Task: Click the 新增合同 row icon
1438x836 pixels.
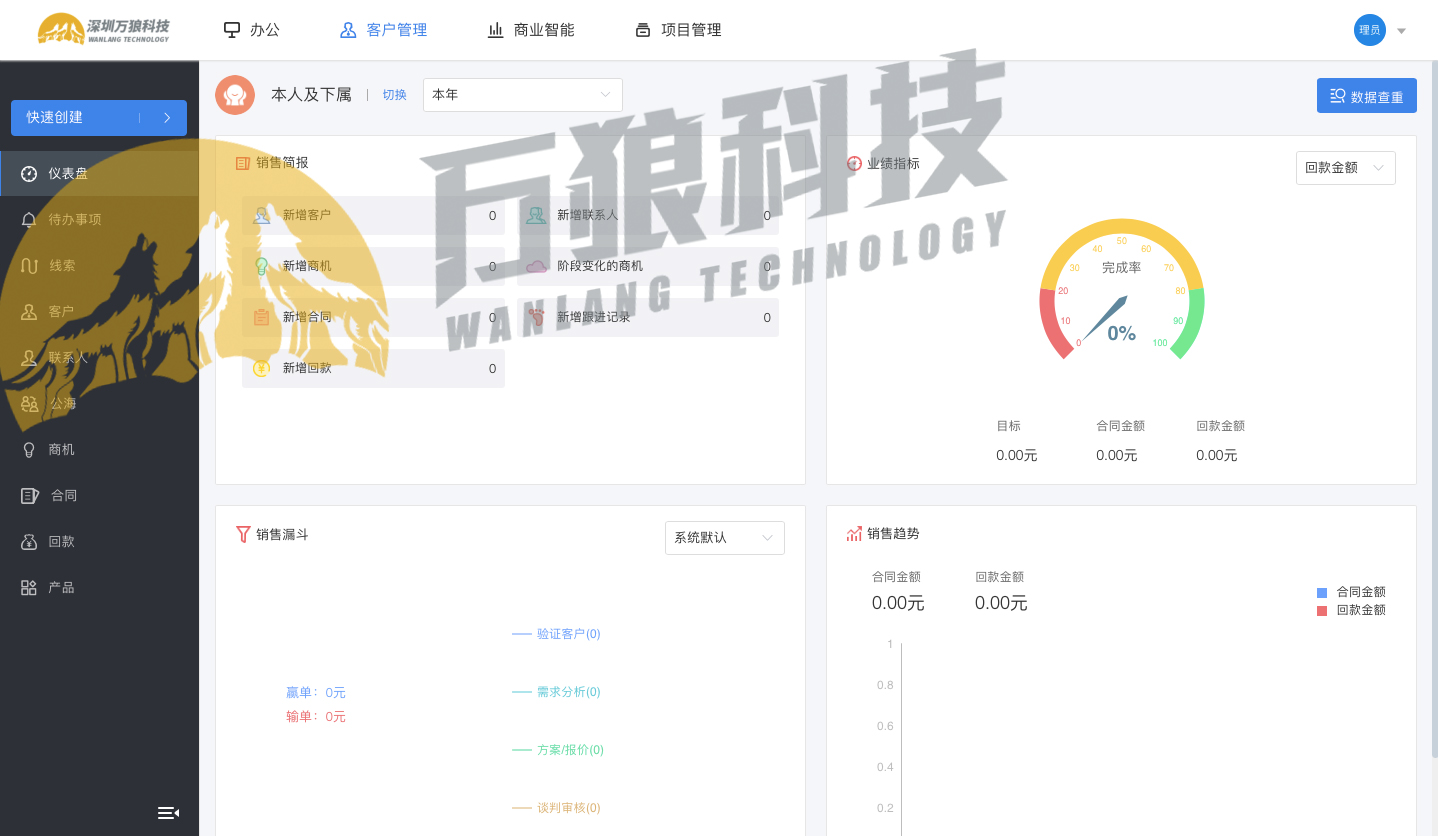Action: pos(262,317)
